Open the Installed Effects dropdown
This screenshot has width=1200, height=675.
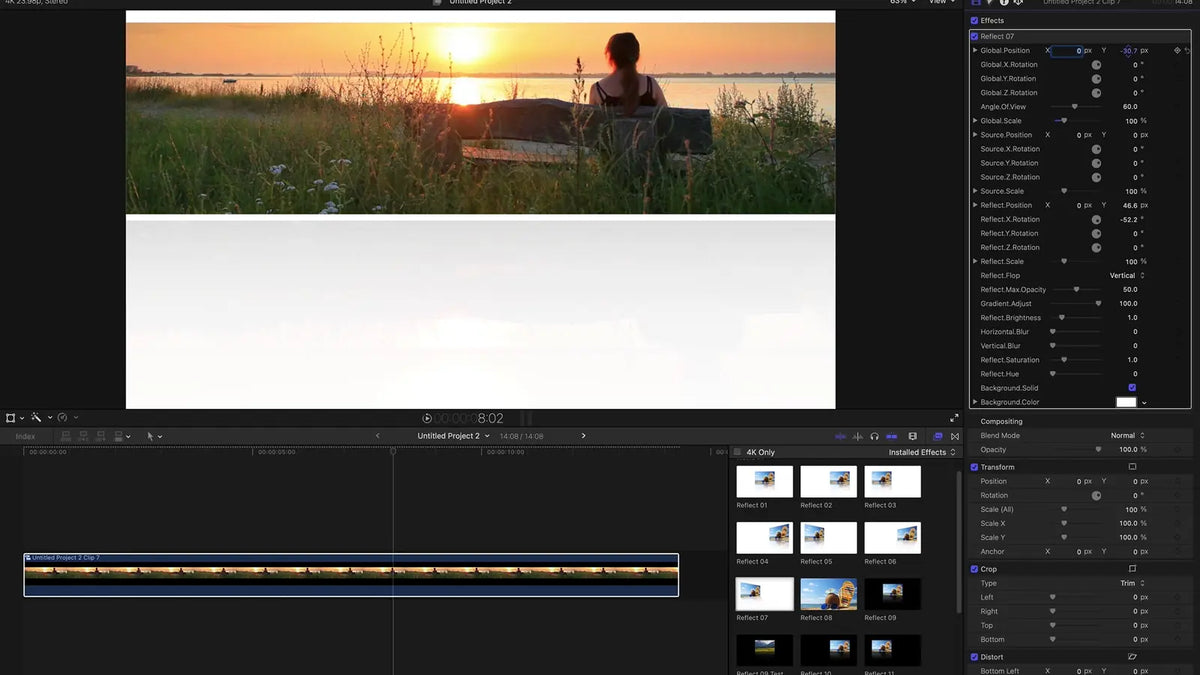922,452
